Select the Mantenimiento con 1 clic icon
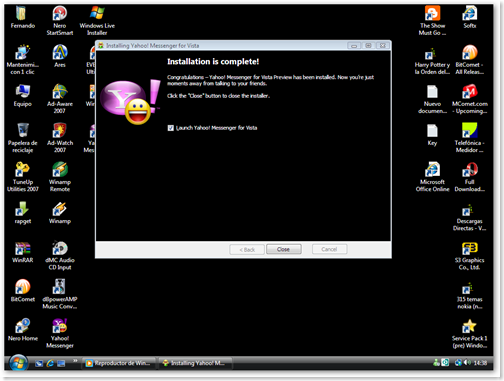 pyautogui.click(x=22, y=60)
